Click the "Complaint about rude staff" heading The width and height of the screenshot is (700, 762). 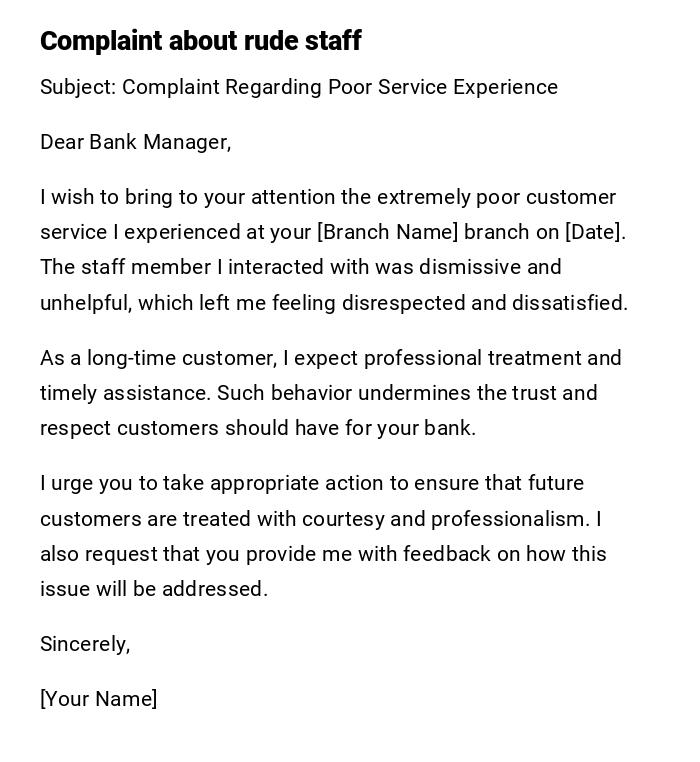tap(200, 41)
